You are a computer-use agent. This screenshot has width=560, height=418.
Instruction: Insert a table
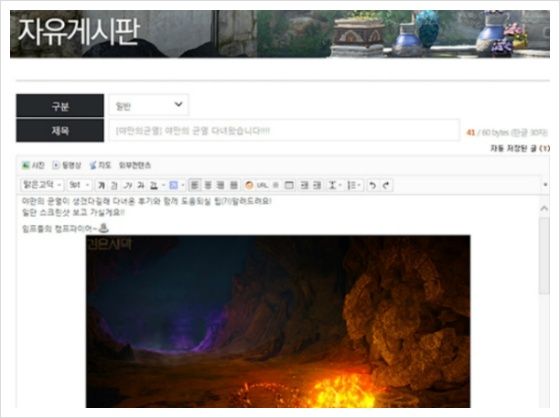[x=289, y=185]
